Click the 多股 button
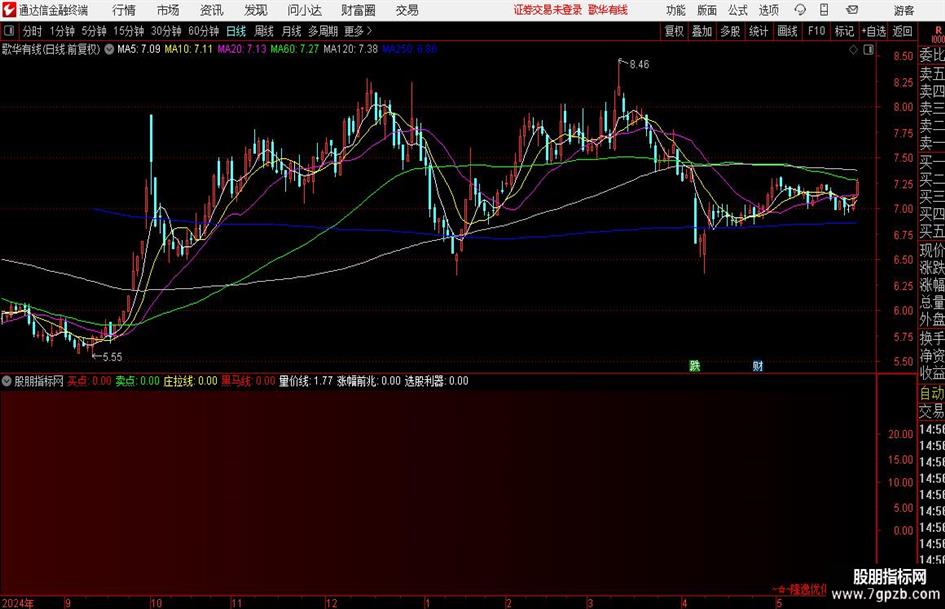945x609 pixels. click(730, 31)
